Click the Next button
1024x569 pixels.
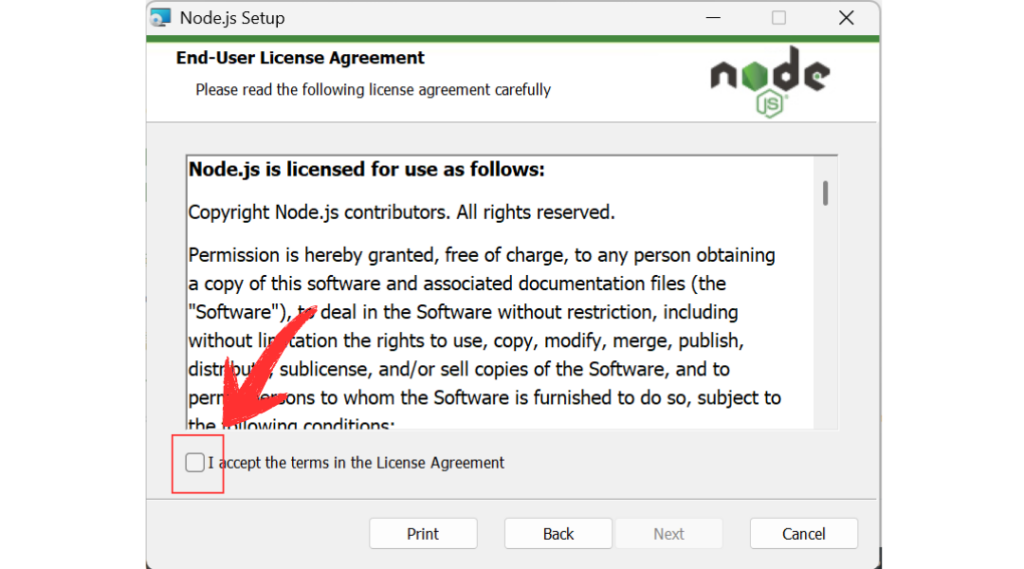669,534
